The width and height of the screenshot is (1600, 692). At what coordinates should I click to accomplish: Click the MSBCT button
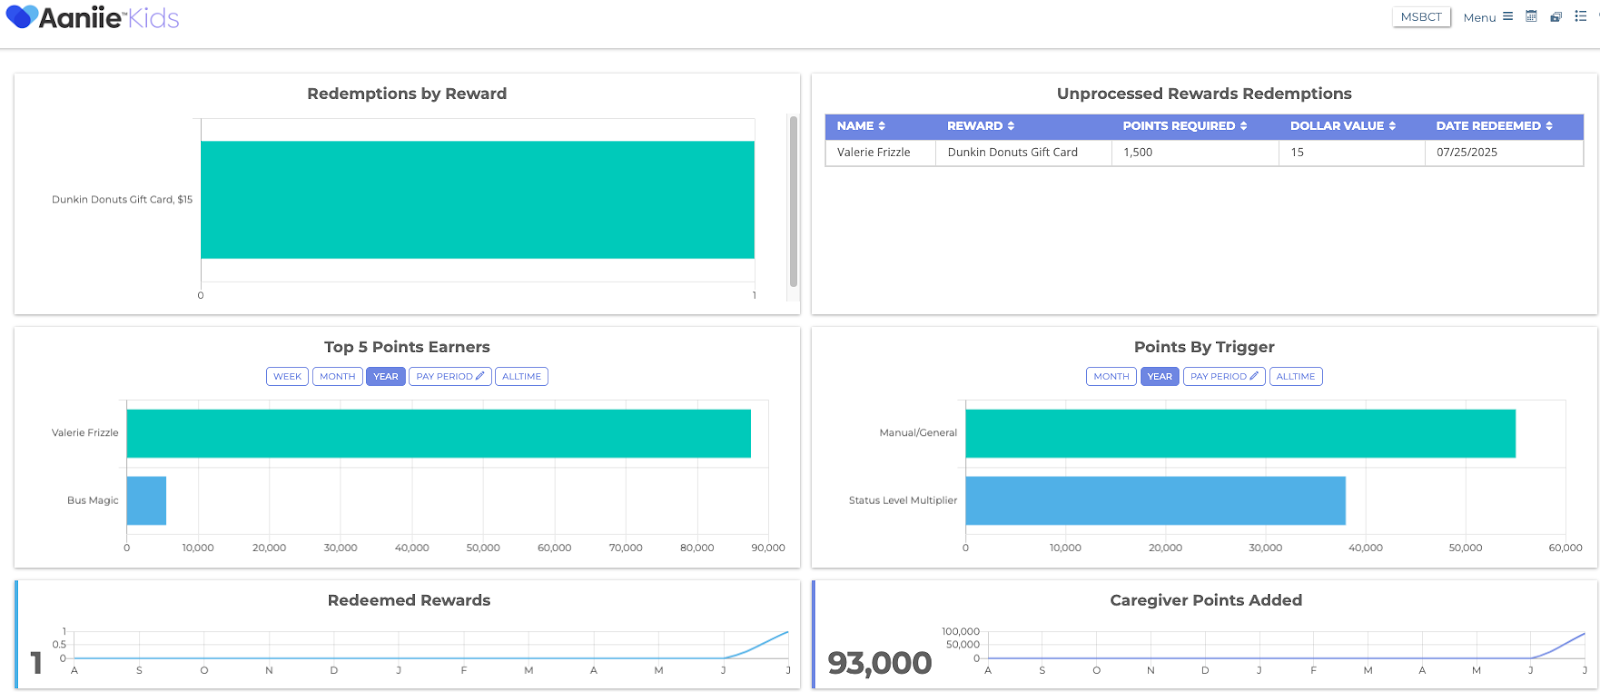[x=1421, y=17]
